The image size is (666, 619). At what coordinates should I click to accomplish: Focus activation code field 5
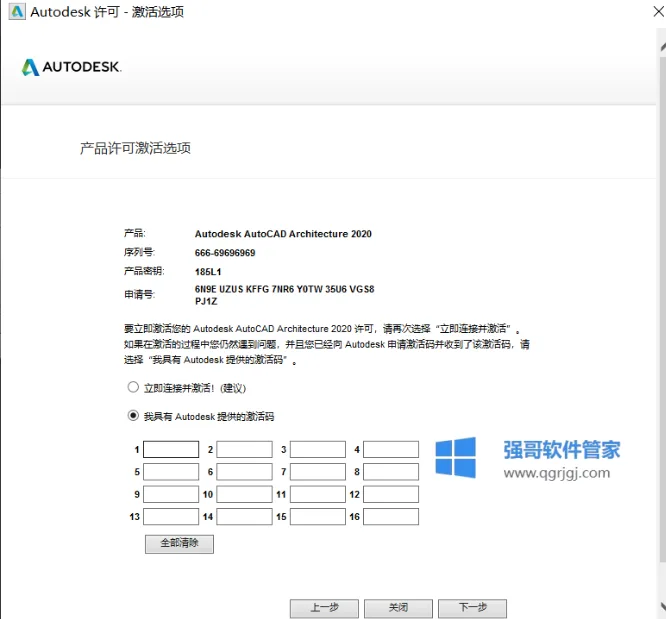[171, 472]
